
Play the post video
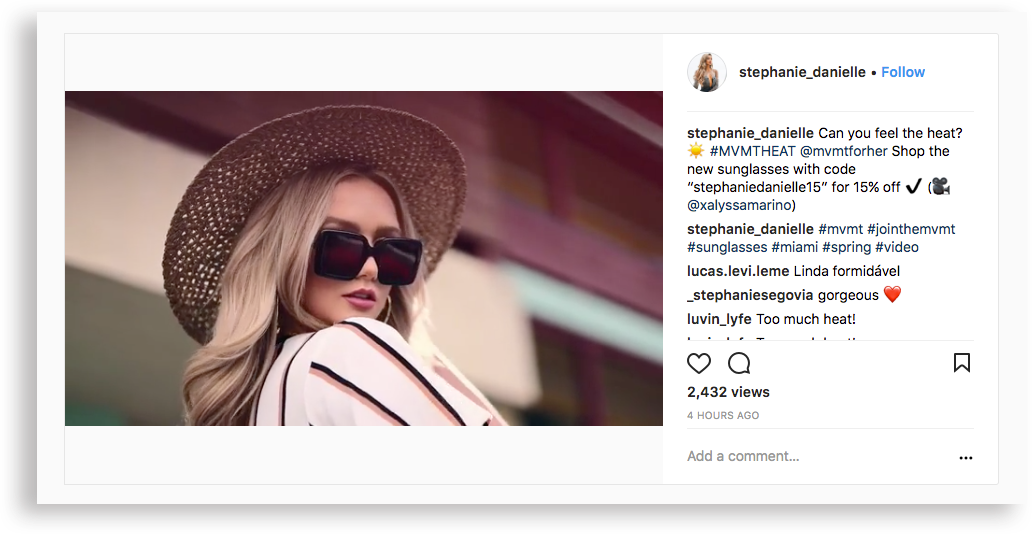(x=364, y=258)
